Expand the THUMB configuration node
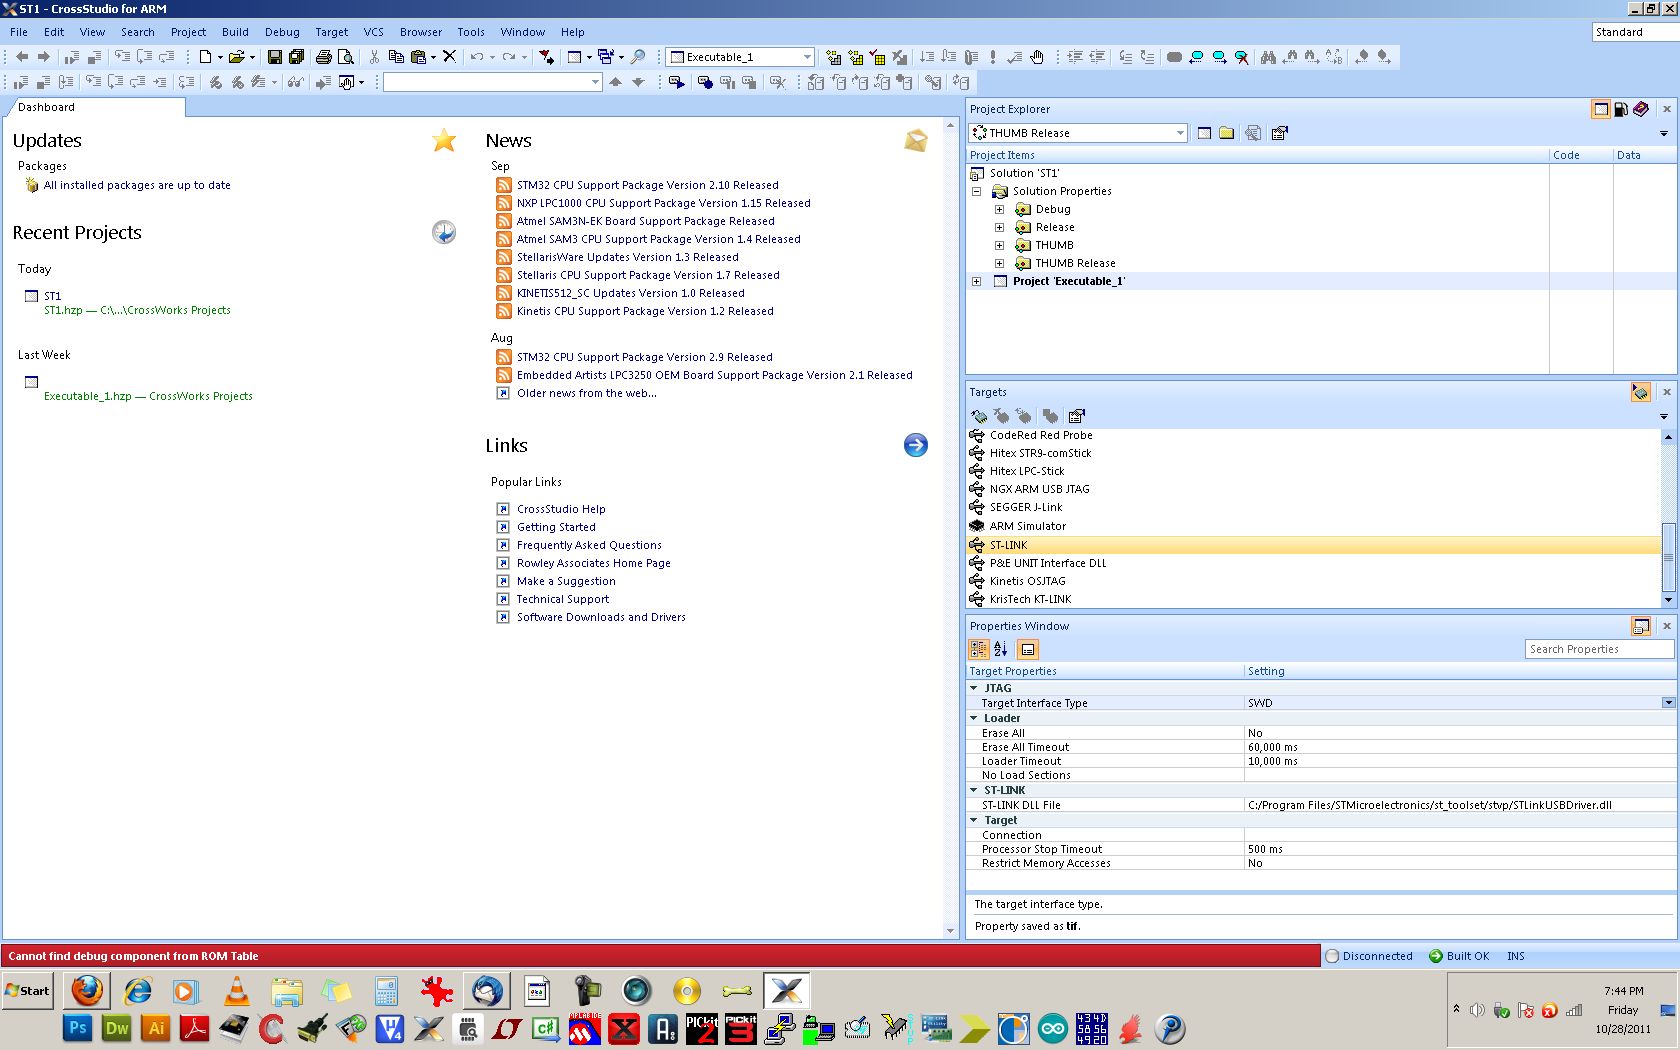1680x1050 pixels. click(x=999, y=245)
